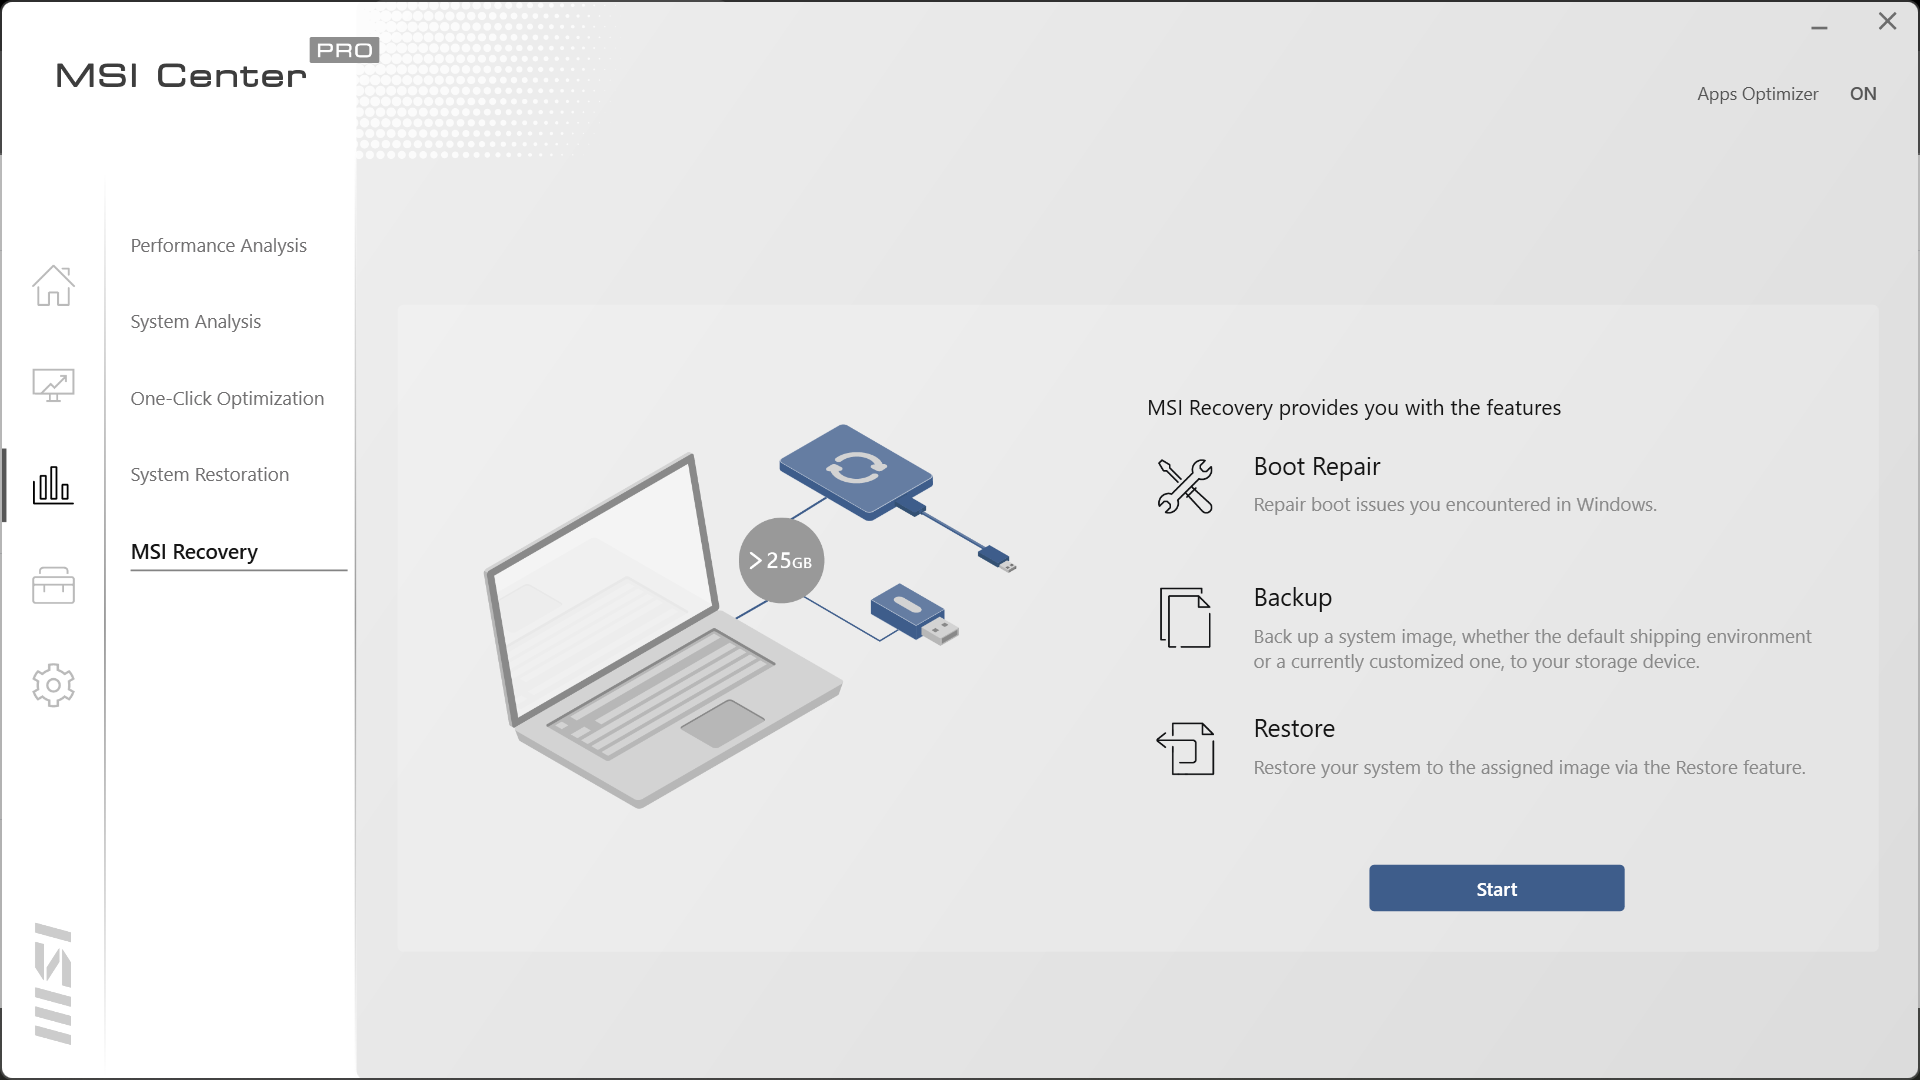Image resolution: width=1920 pixels, height=1080 pixels.
Task: Click the Settings gear sidebar icon
Action: 53,686
